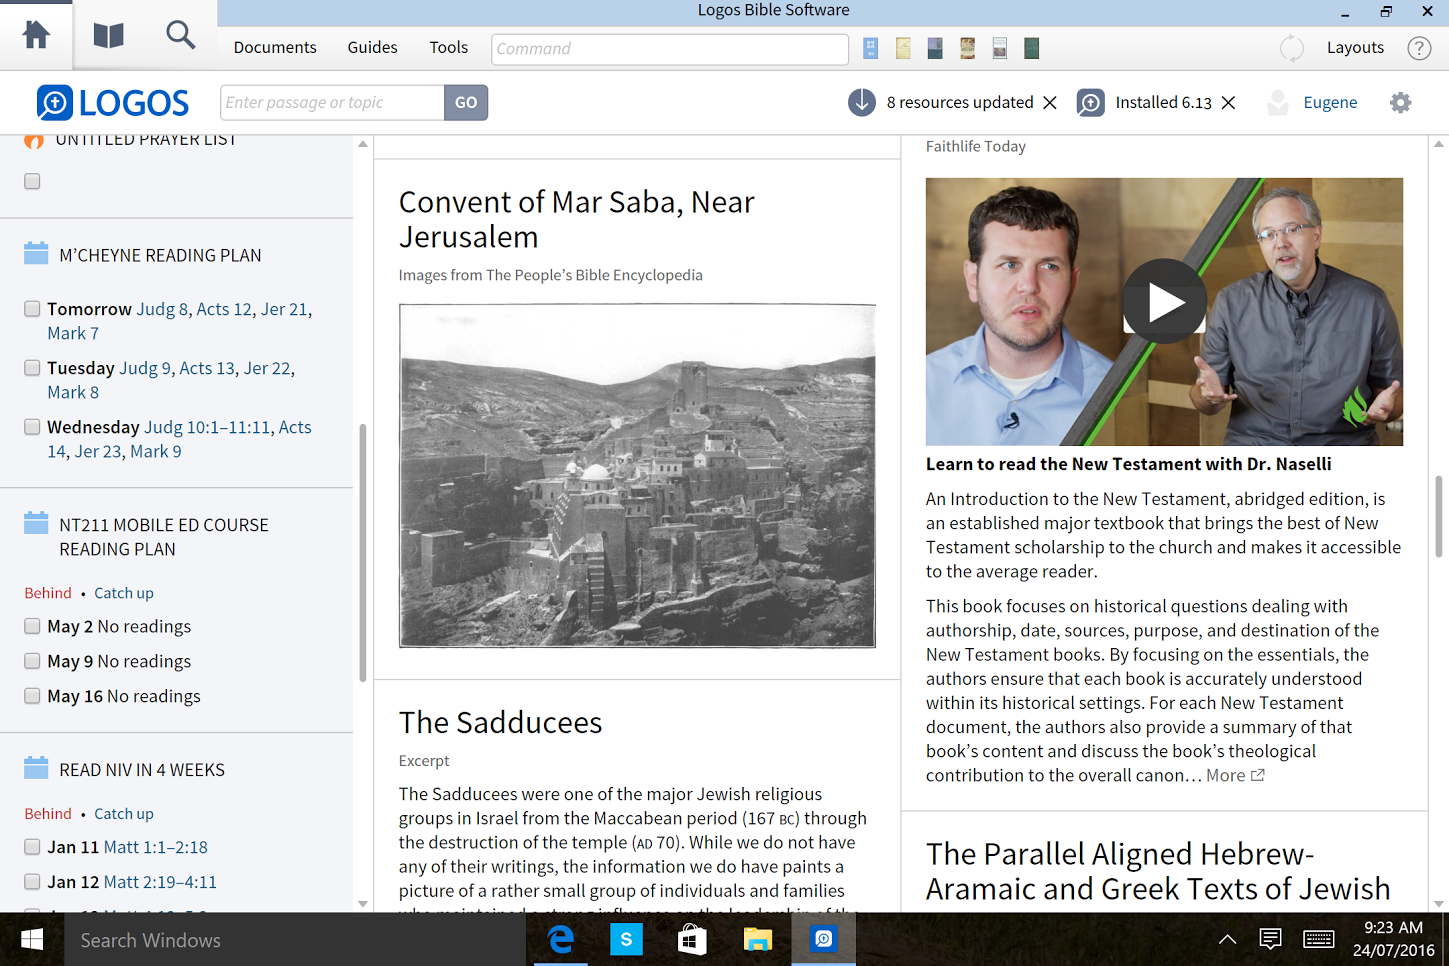
Task: Open the Guides menu
Action: pos(372,47)
